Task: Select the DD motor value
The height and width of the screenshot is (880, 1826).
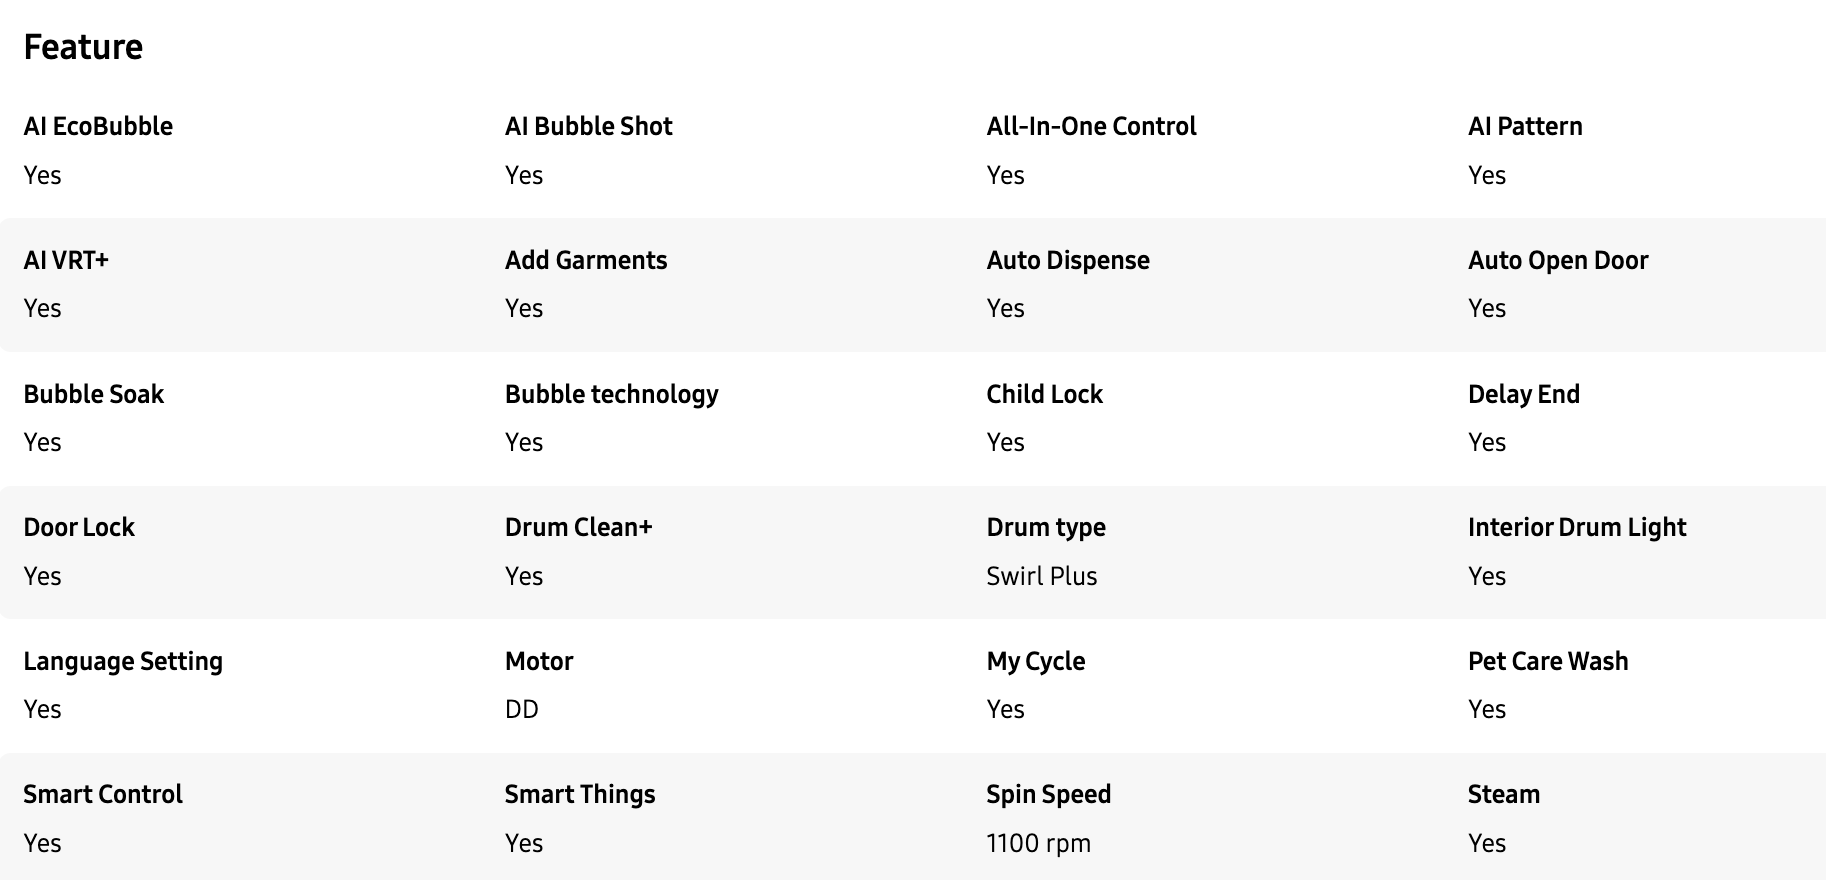Action: [522, 709]
